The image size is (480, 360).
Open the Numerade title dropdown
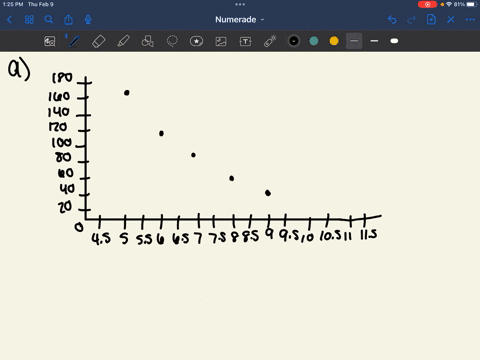tap(240, 20)
